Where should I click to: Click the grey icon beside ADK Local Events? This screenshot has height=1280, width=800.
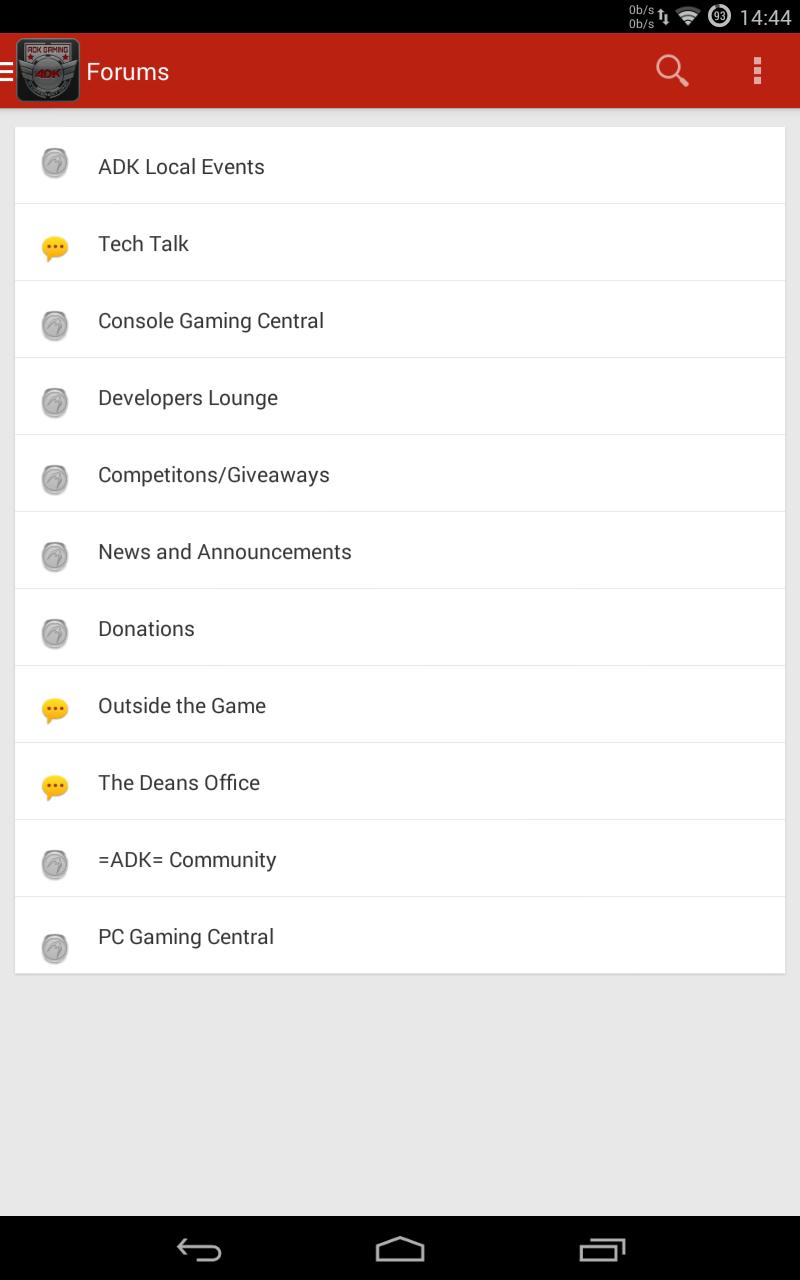[55, 164]
